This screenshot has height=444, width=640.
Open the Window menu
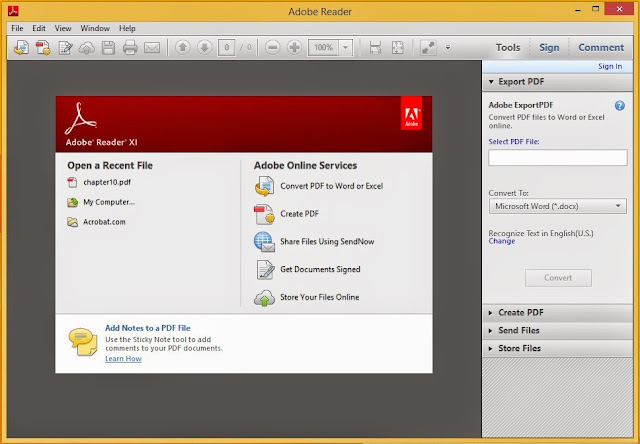point(95,28)
